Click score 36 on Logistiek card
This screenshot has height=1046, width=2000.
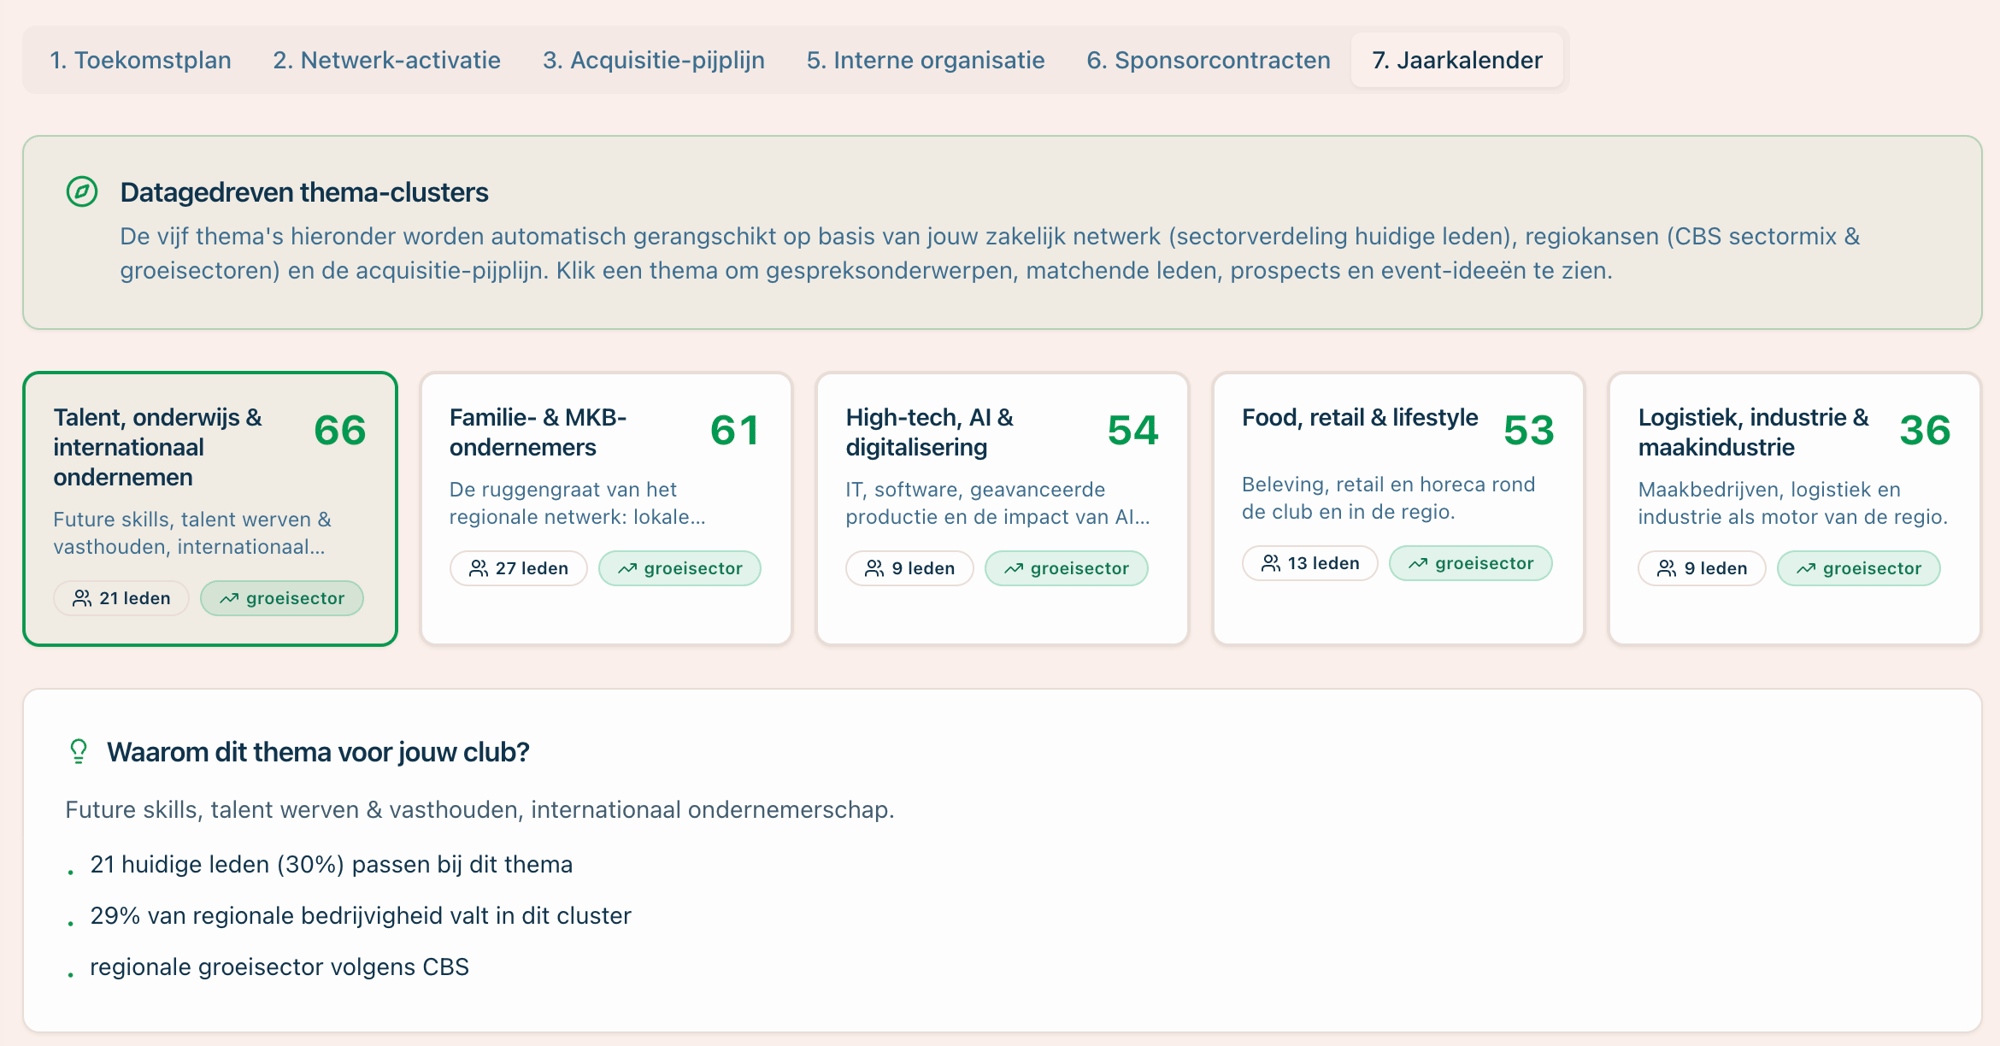point(1925,430)
